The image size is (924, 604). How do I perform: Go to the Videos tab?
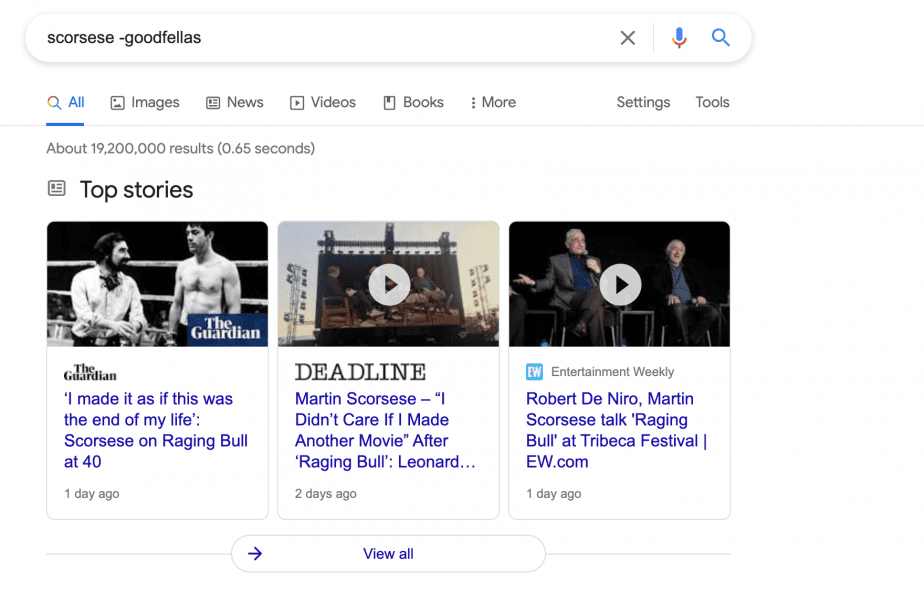323,103
